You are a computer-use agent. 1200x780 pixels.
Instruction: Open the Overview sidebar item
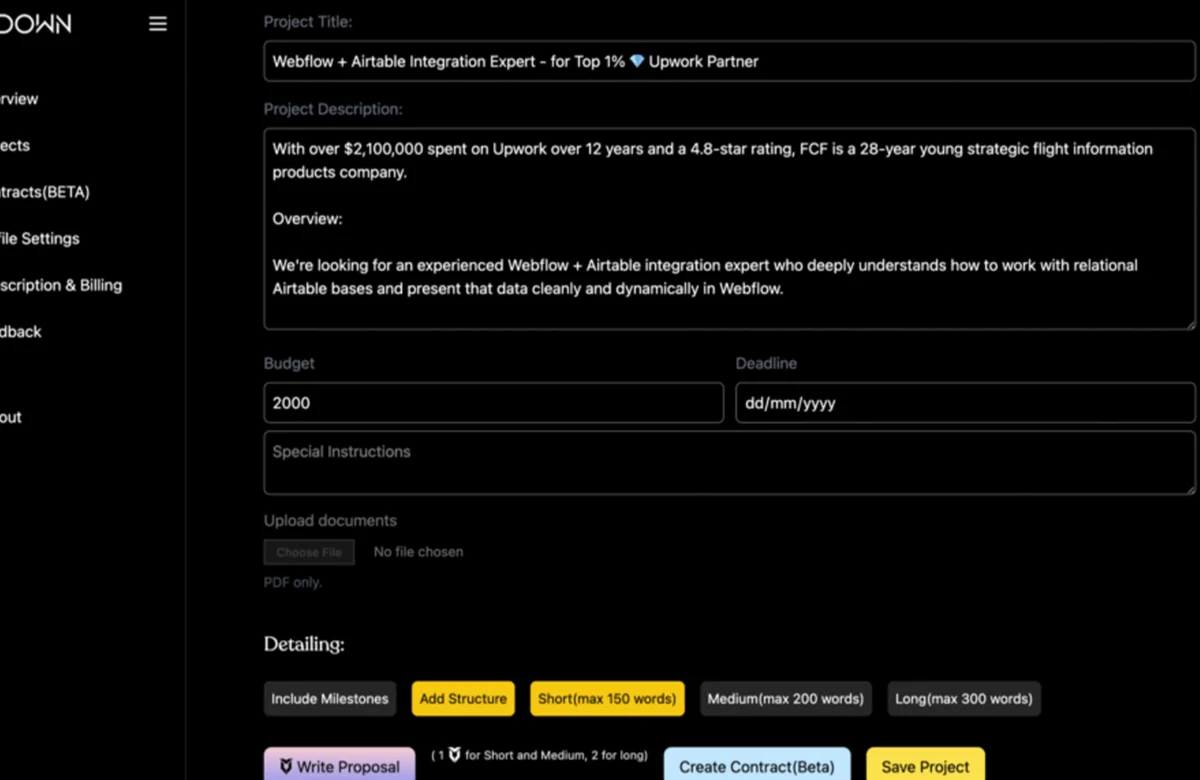pos(19,99)
